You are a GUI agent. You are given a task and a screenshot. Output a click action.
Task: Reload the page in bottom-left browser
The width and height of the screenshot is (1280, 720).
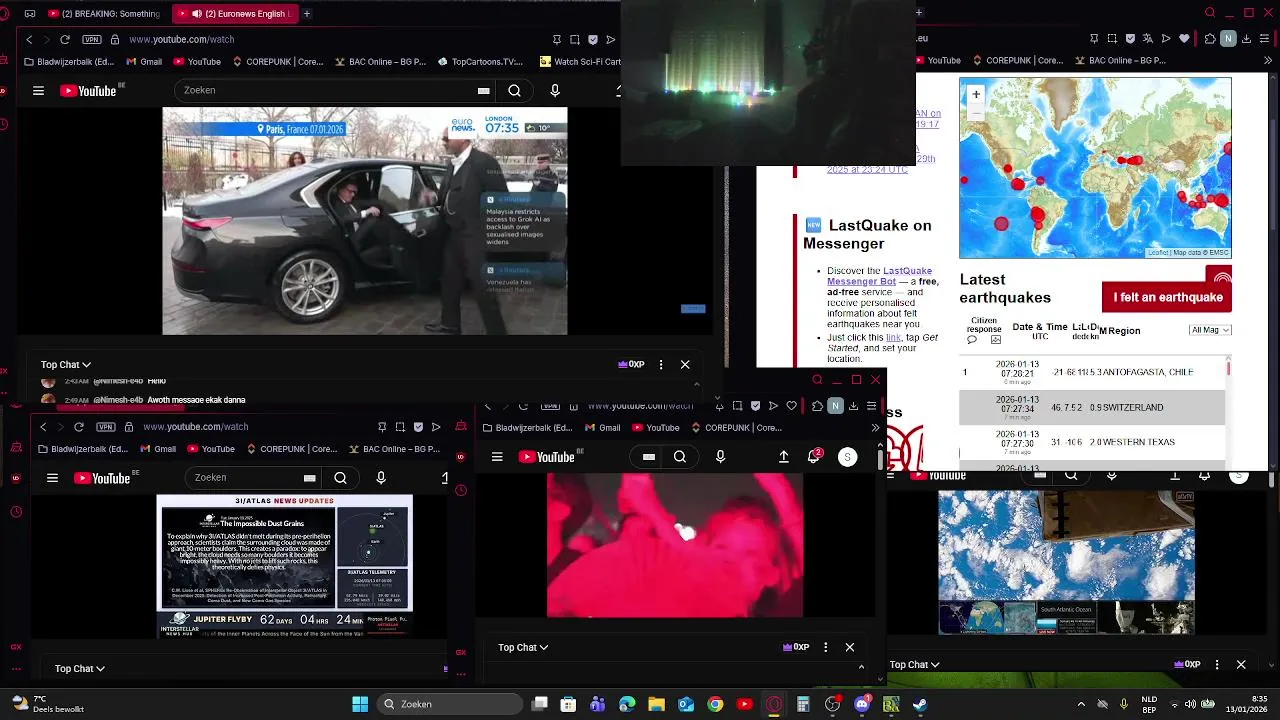(x=79, y=427)
